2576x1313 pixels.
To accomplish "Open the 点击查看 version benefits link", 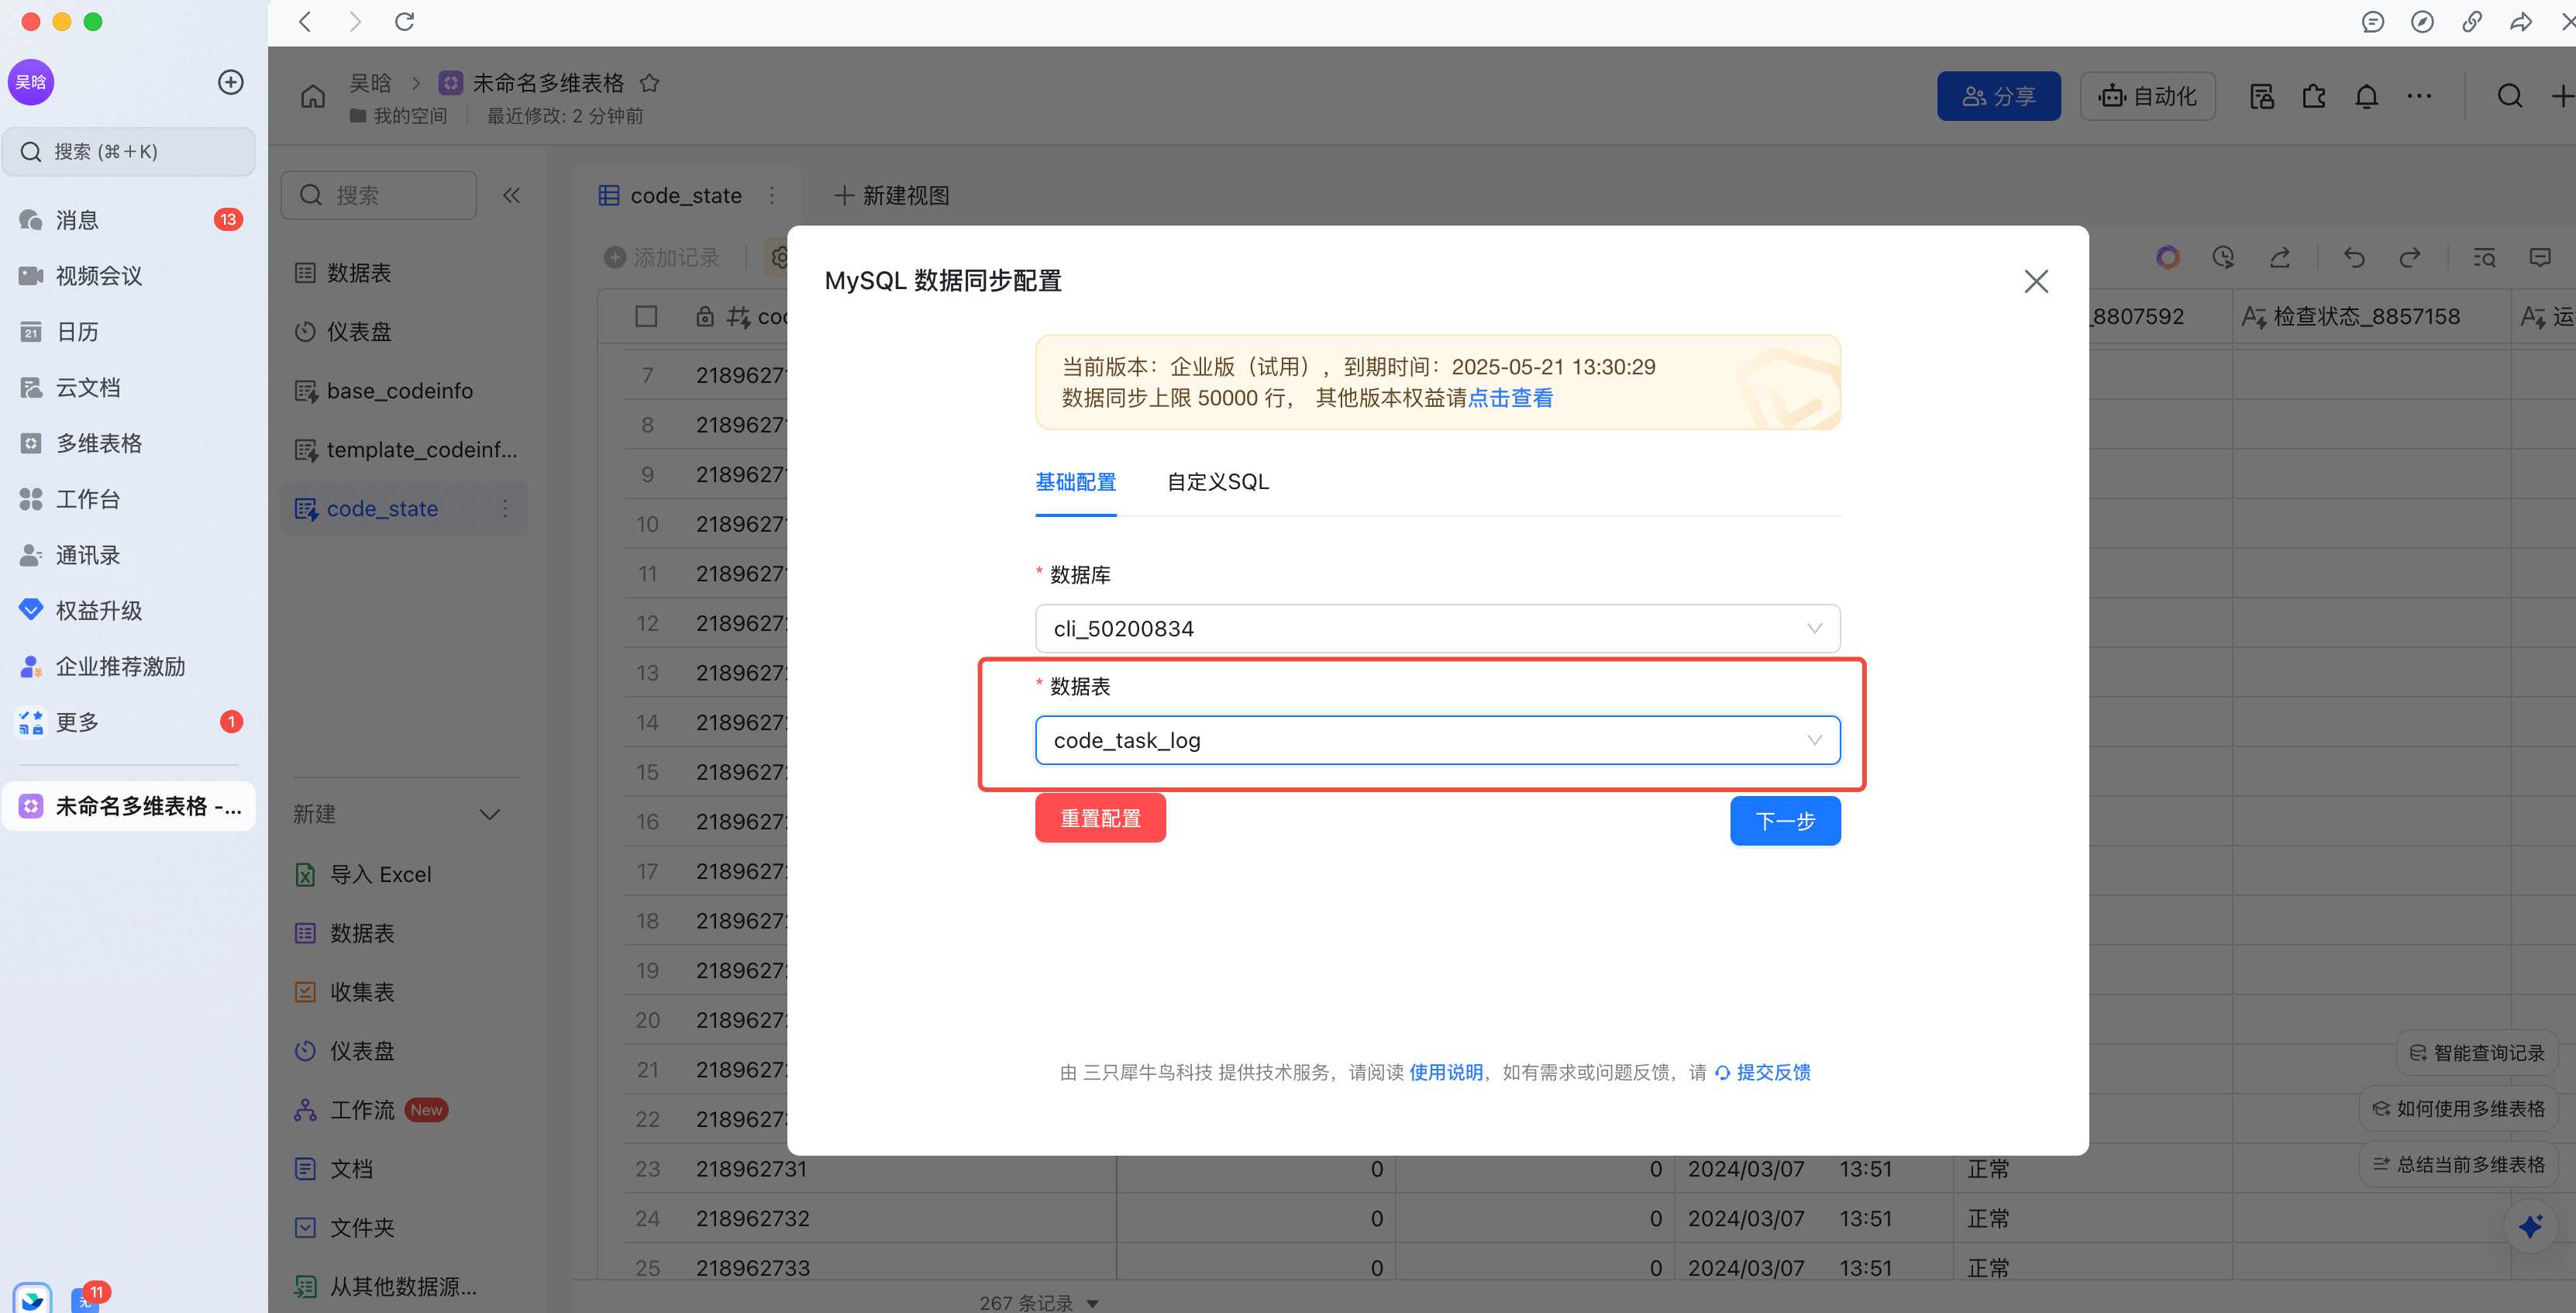I will tap(1510, 398).
